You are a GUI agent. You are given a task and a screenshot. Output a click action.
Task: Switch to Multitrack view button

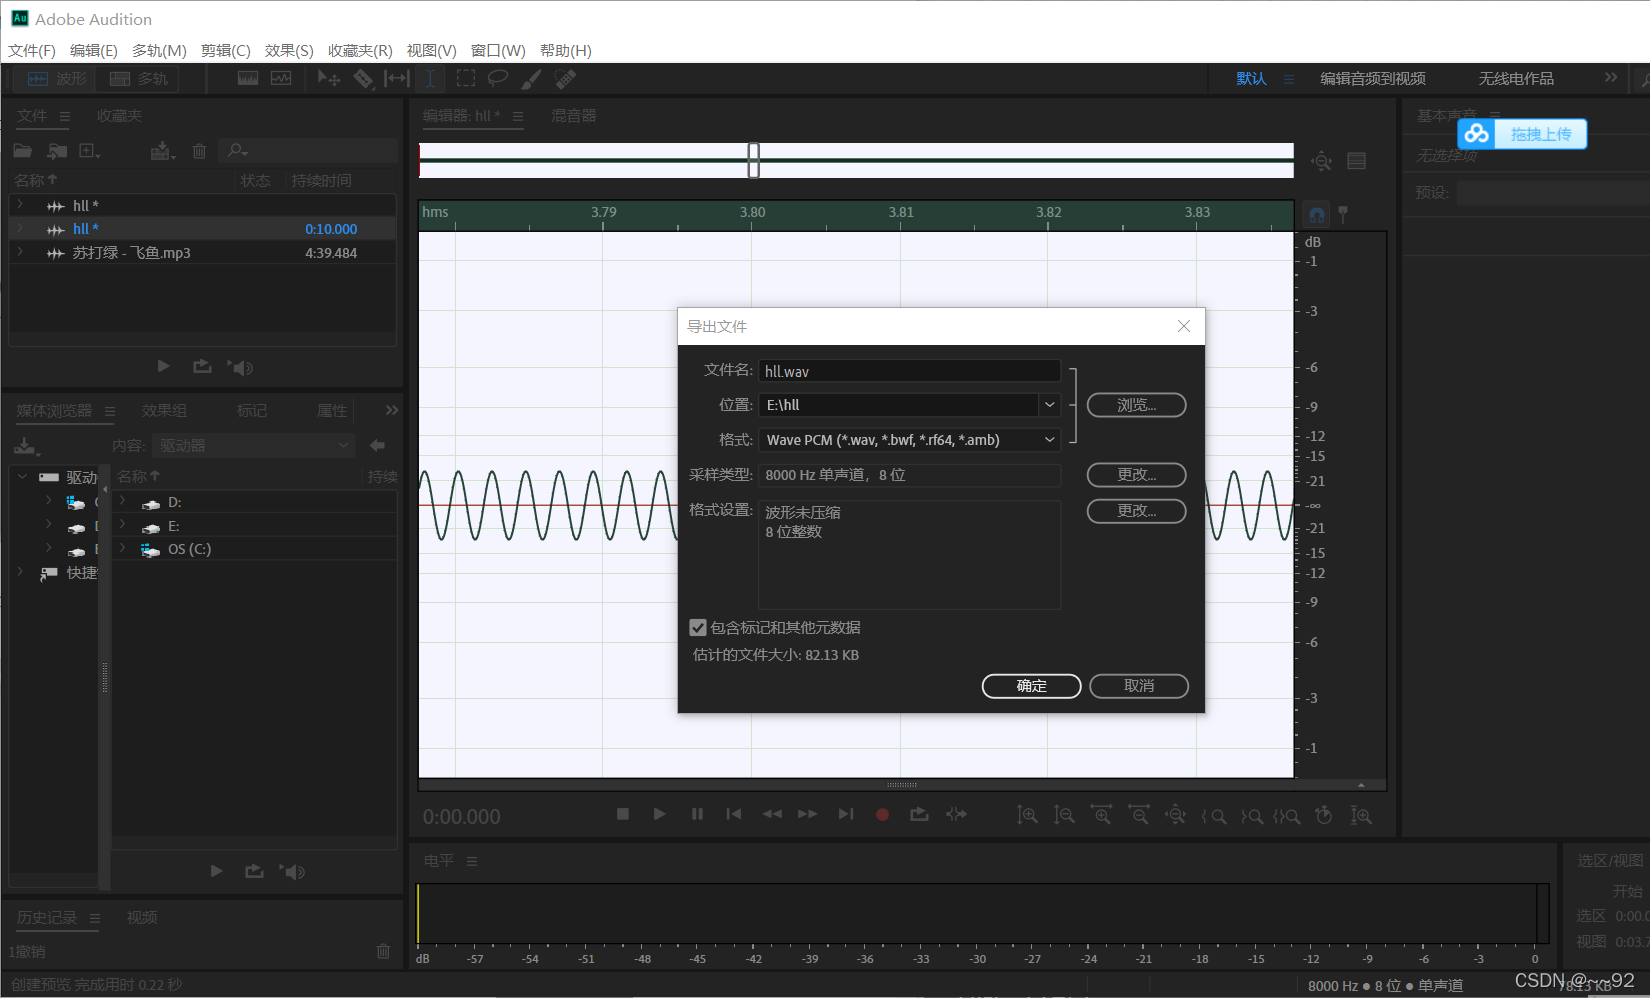139,79
